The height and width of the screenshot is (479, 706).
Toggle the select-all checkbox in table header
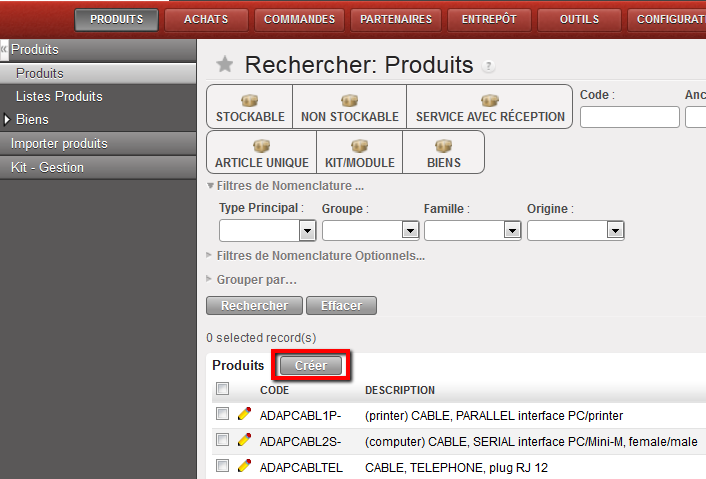tap(223, 389)
